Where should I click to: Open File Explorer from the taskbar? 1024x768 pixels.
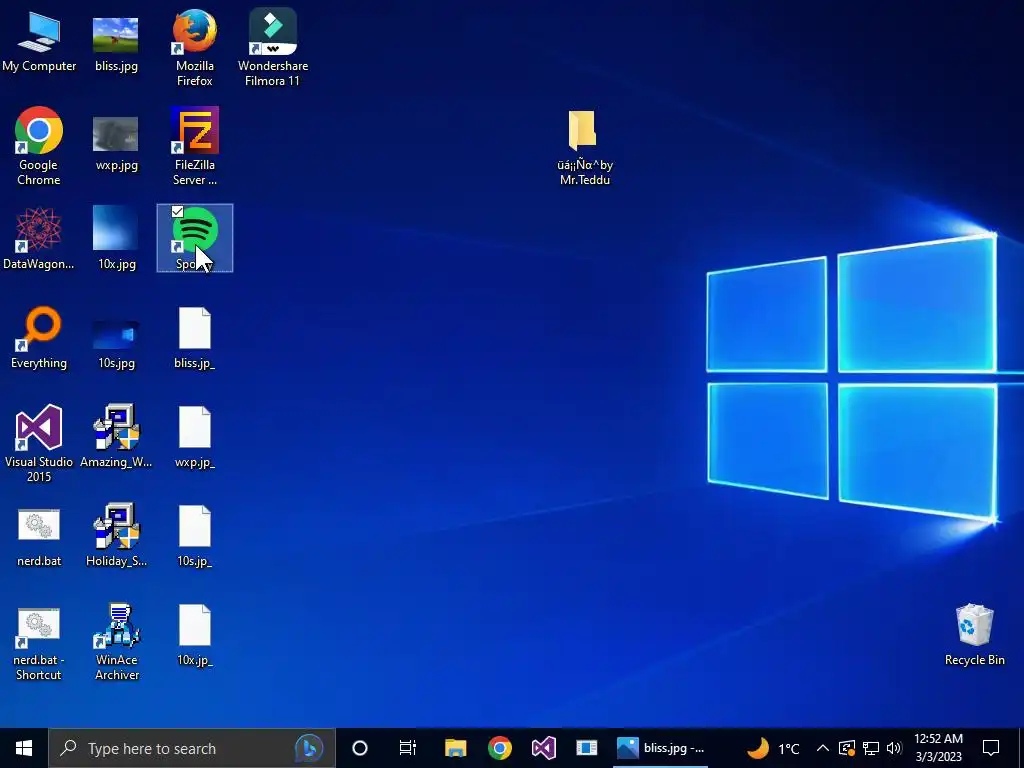[x=455, y=748]
